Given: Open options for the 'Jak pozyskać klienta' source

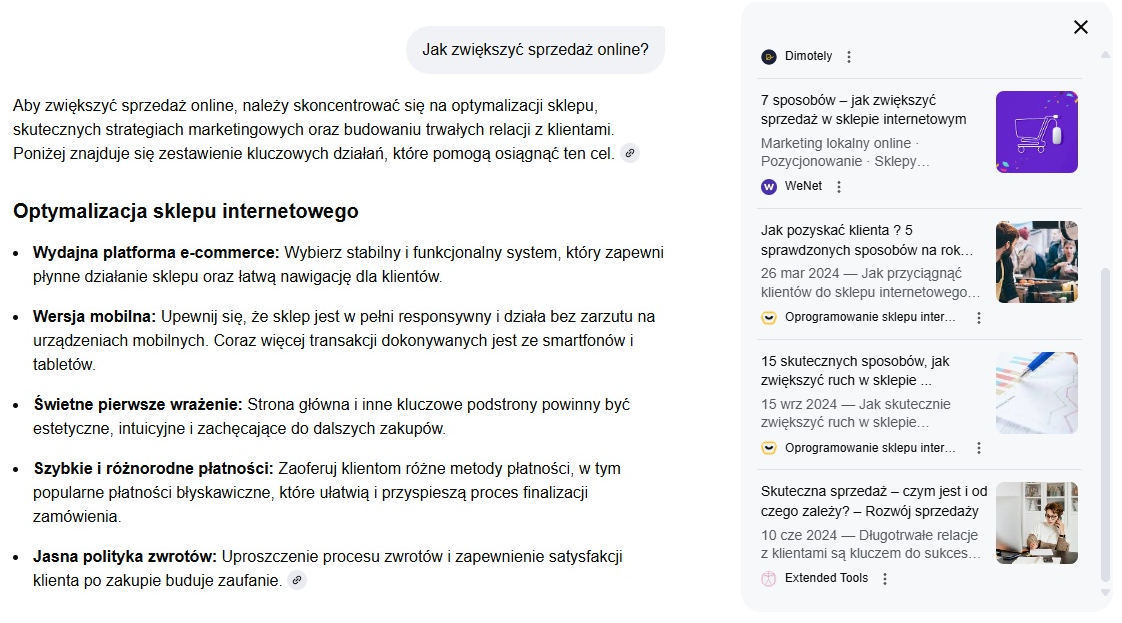Looking at the screenshot, I should [979, 318].
